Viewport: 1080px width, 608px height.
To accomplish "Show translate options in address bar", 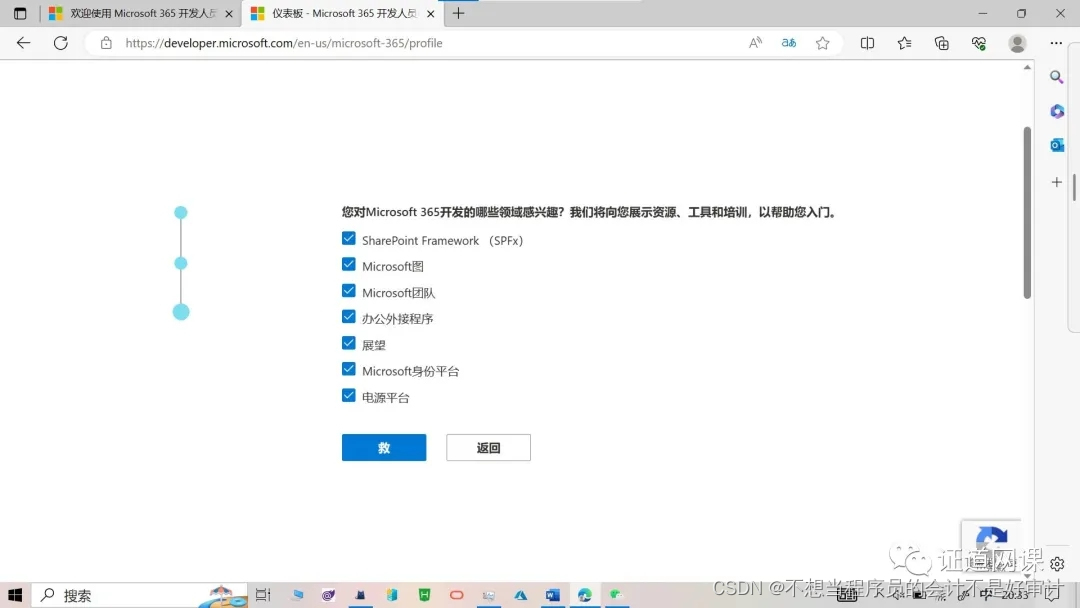I will [x=789, y=43].
